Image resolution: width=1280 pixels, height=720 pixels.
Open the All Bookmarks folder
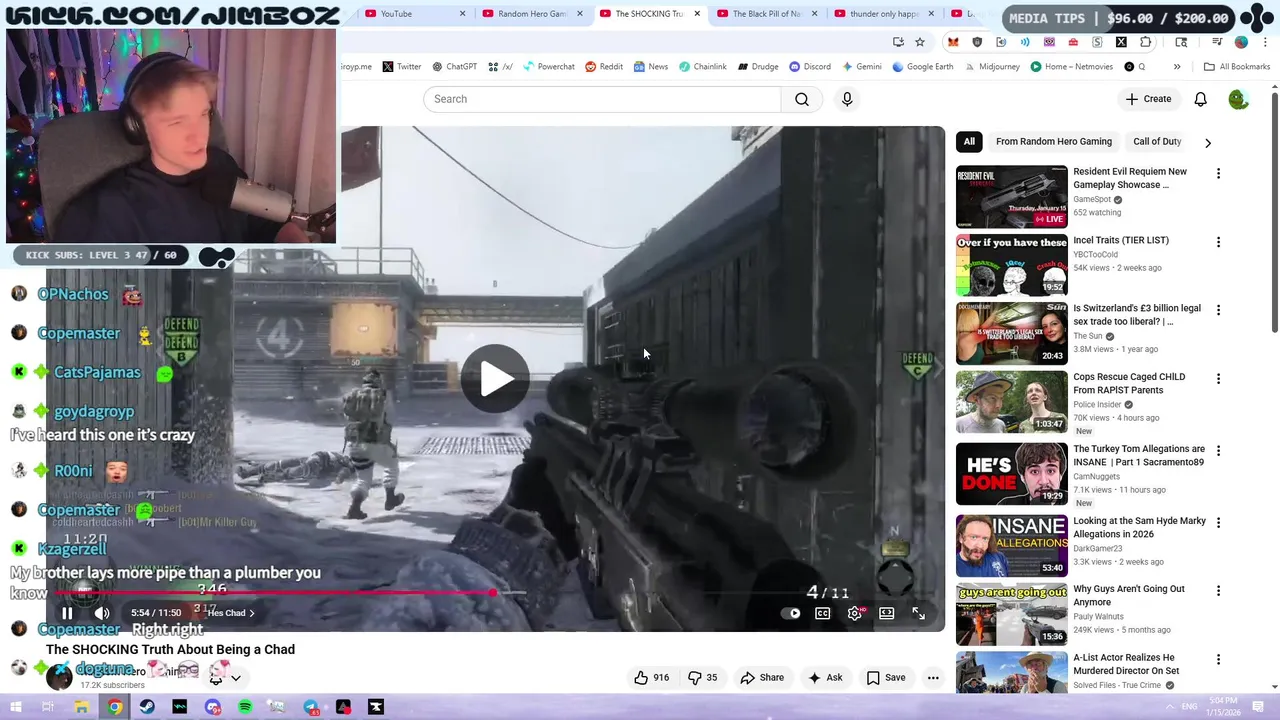(x=1237, y=67)
